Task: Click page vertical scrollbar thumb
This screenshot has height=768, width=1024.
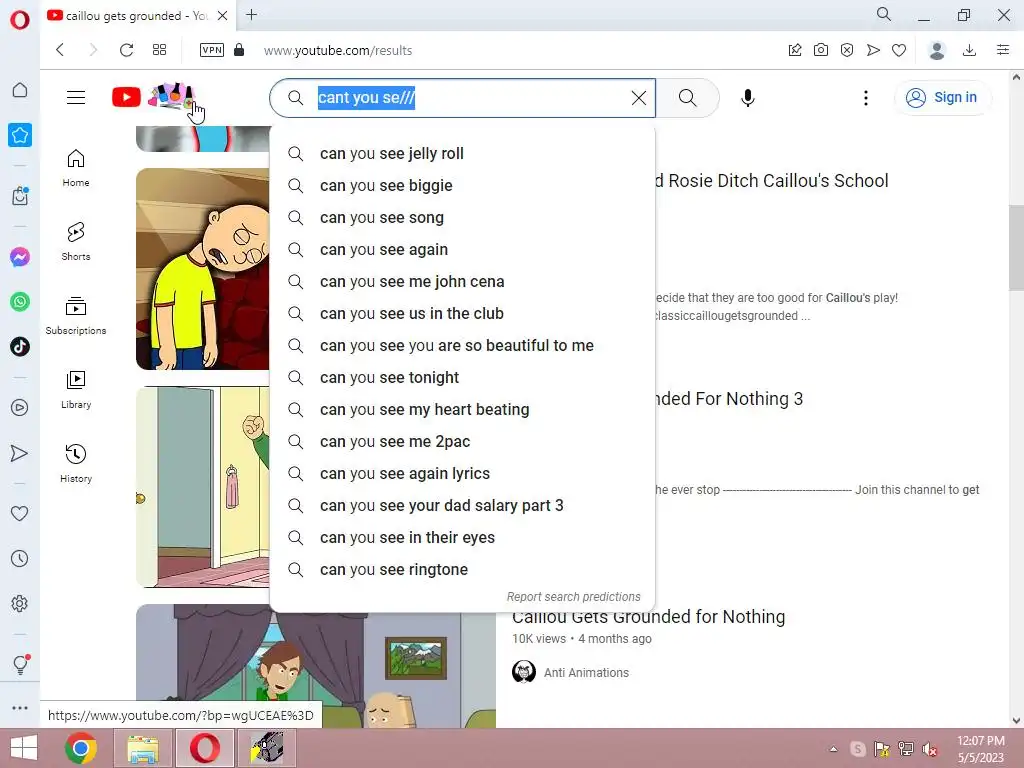Action: 1016,248
